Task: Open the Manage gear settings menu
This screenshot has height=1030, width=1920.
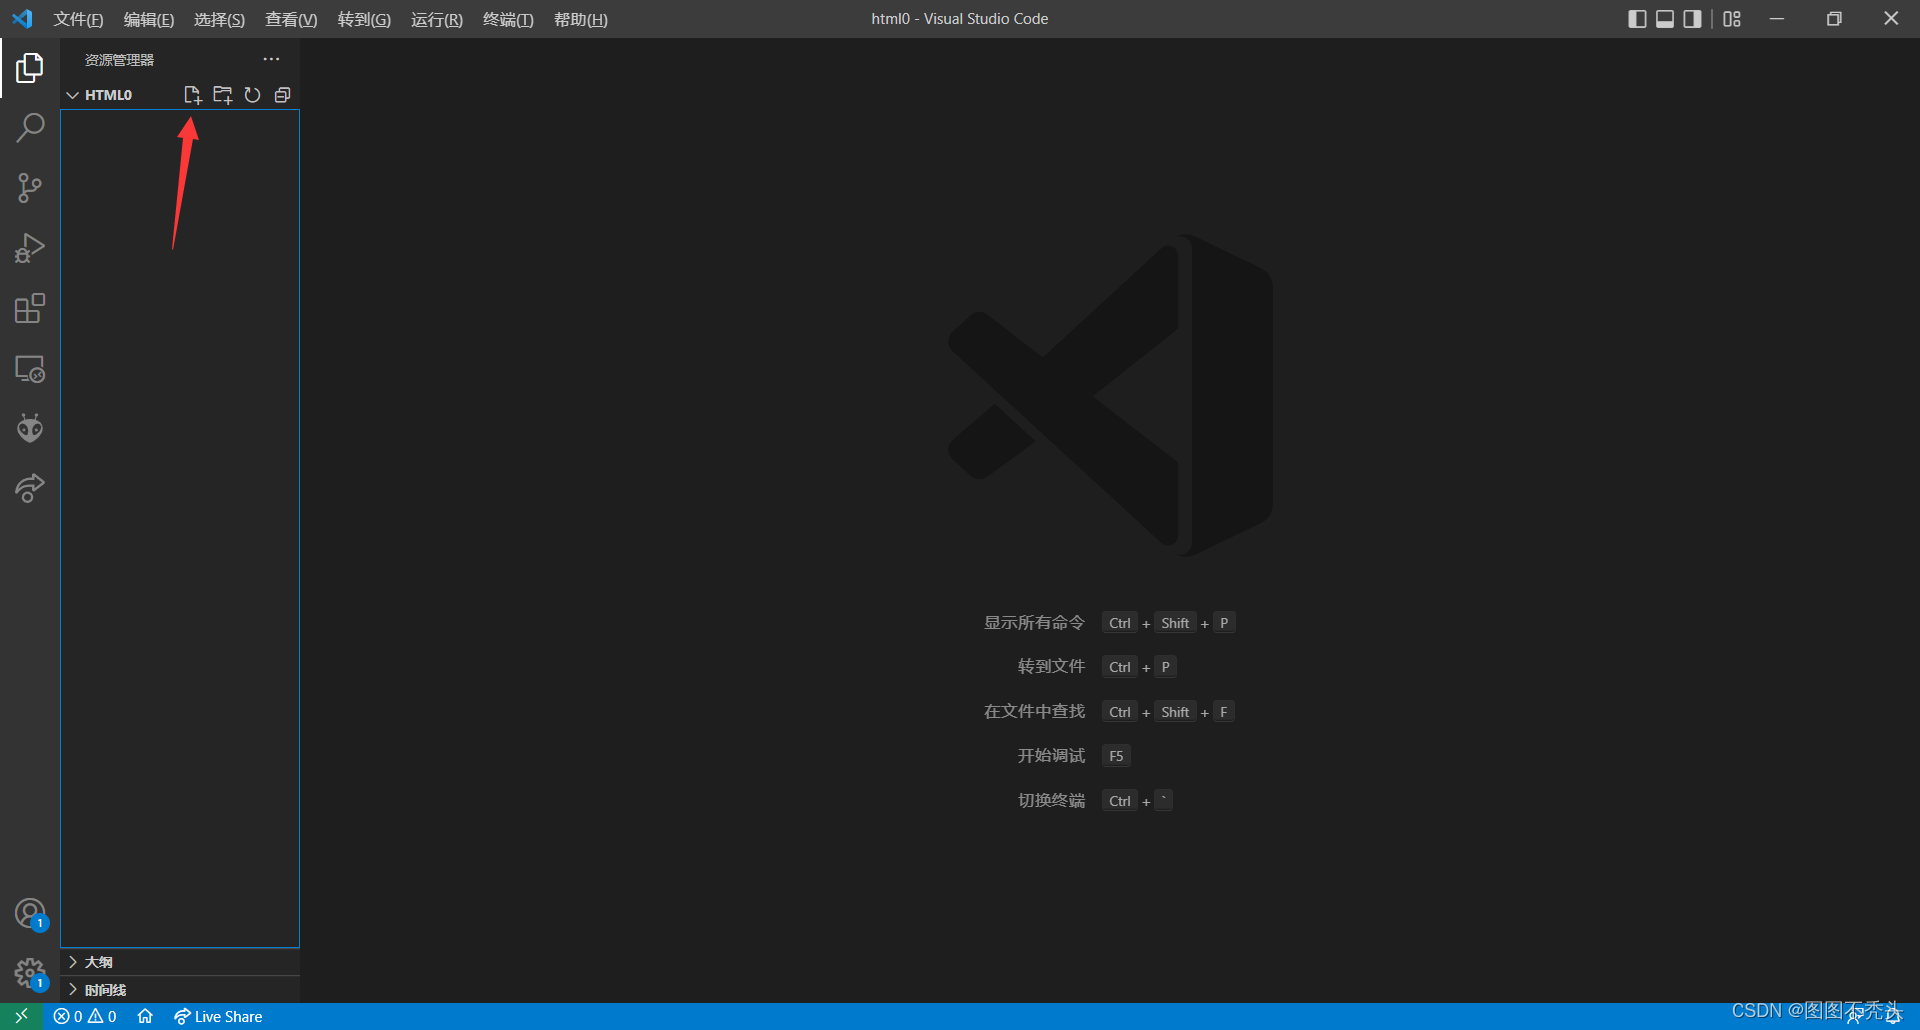Action: (x=30, y=974)
